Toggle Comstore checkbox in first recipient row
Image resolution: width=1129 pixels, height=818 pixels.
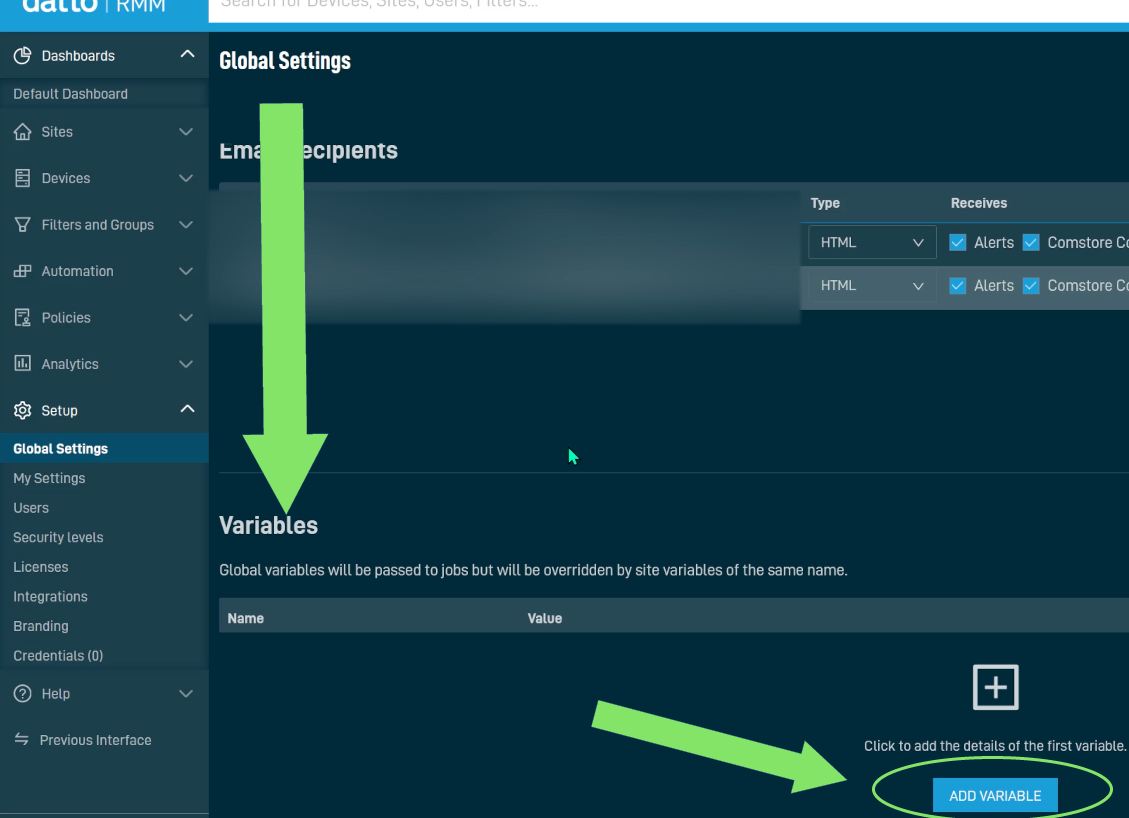1031,243
